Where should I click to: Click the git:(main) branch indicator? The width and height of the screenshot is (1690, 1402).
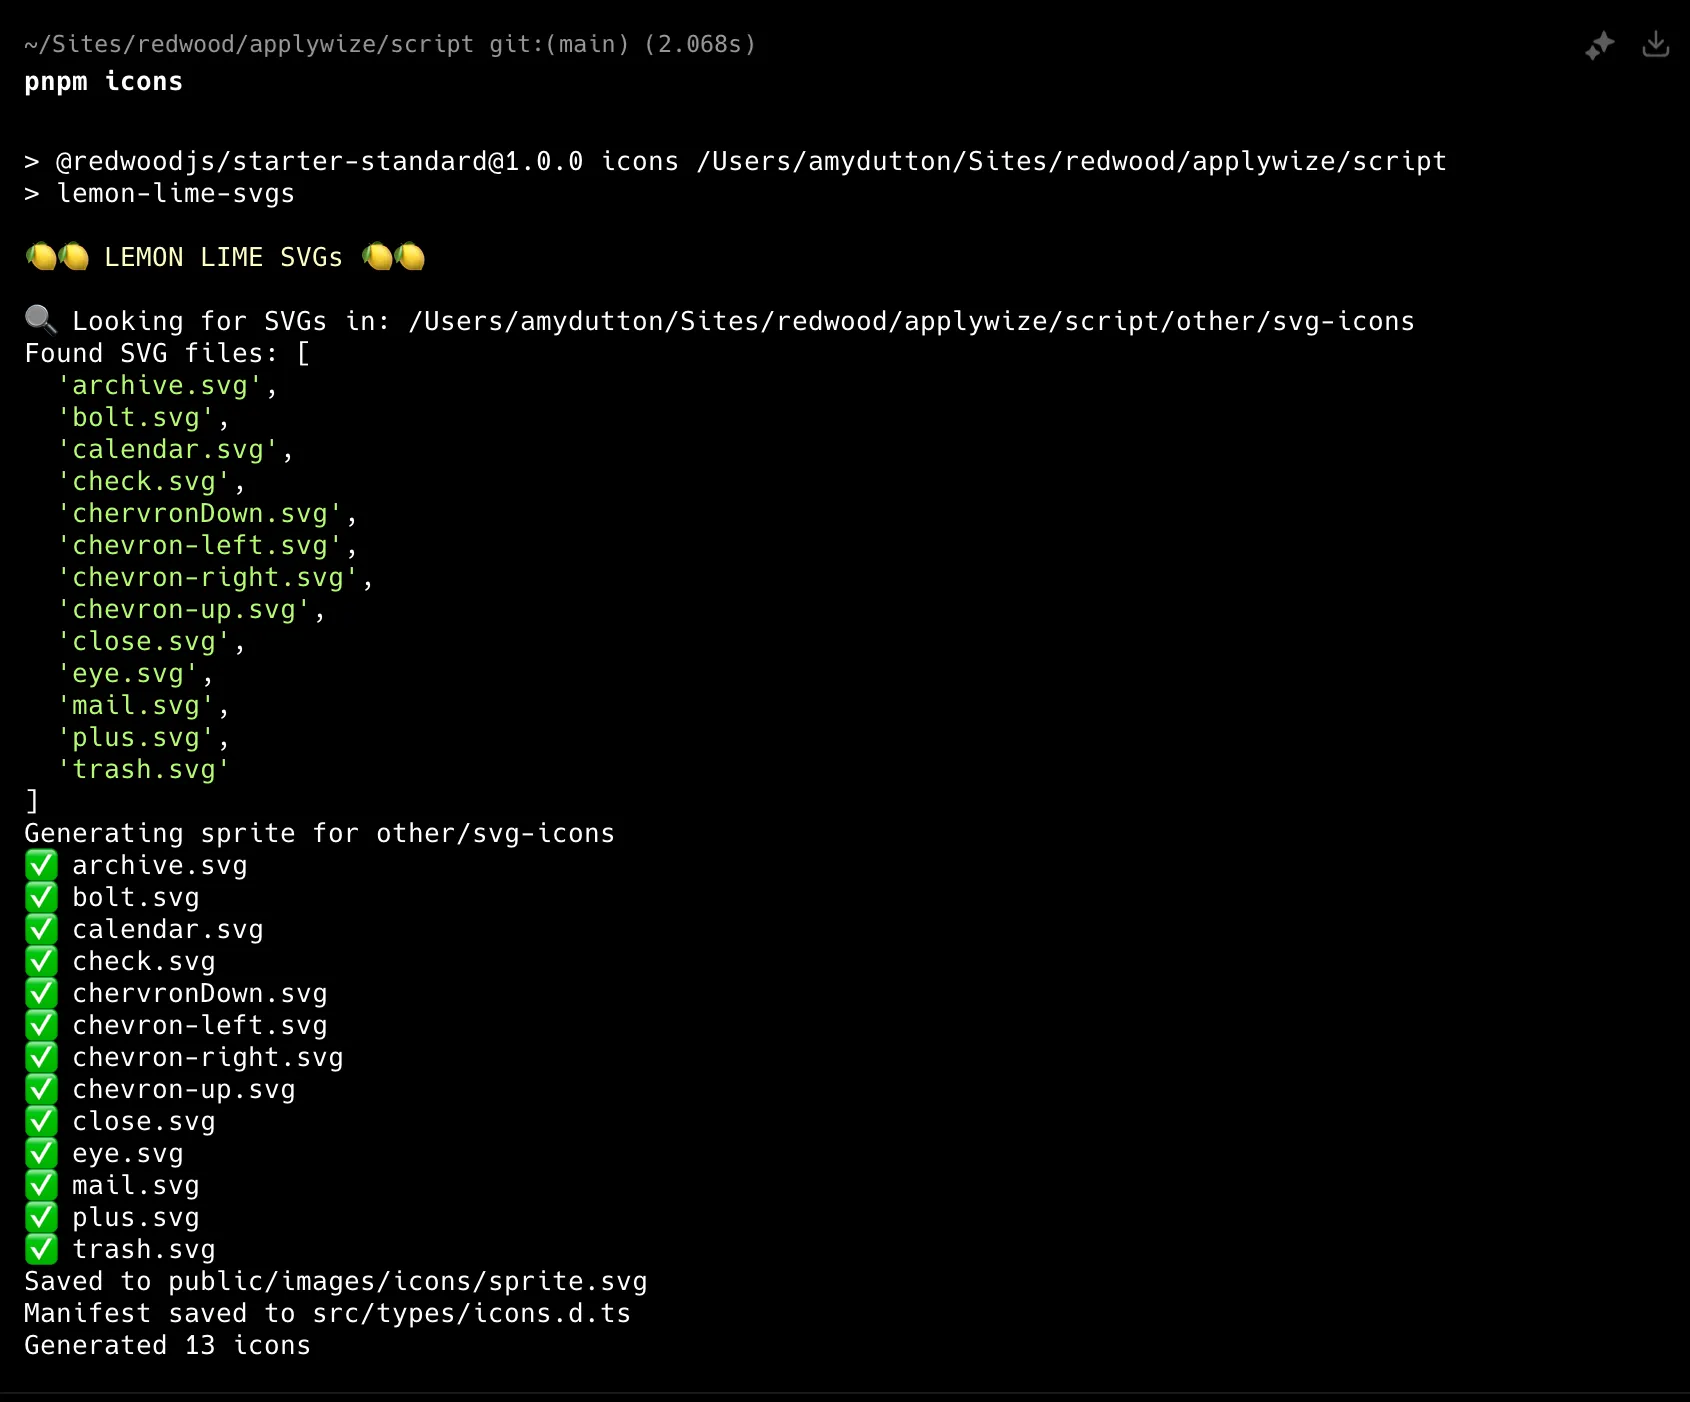(559, 44)
